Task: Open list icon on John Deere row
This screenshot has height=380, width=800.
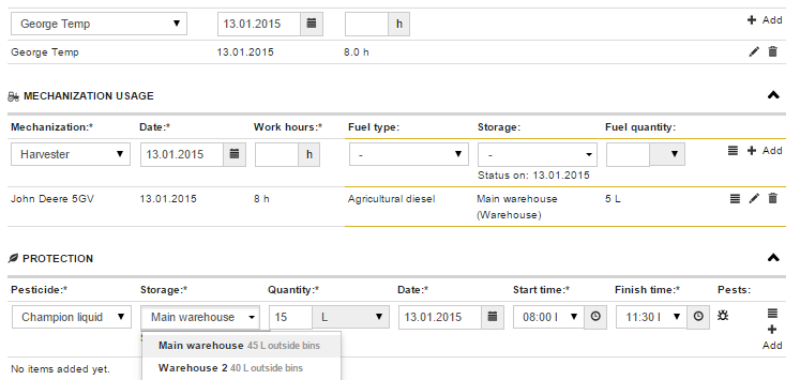Action: [x=735, y=199]
